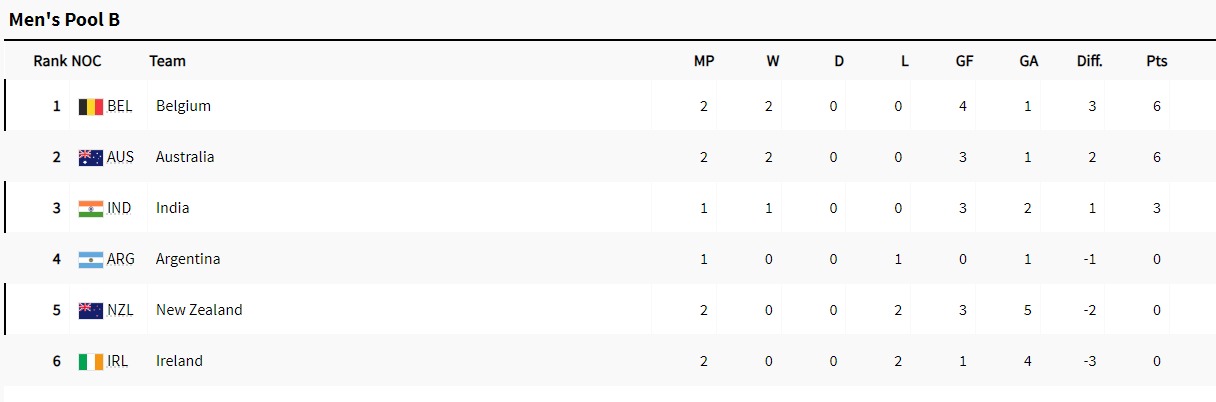The width and height of the screenshot is (1216, 402).
Task: Click the NZL country code
Action: click(x=119, y=310)
